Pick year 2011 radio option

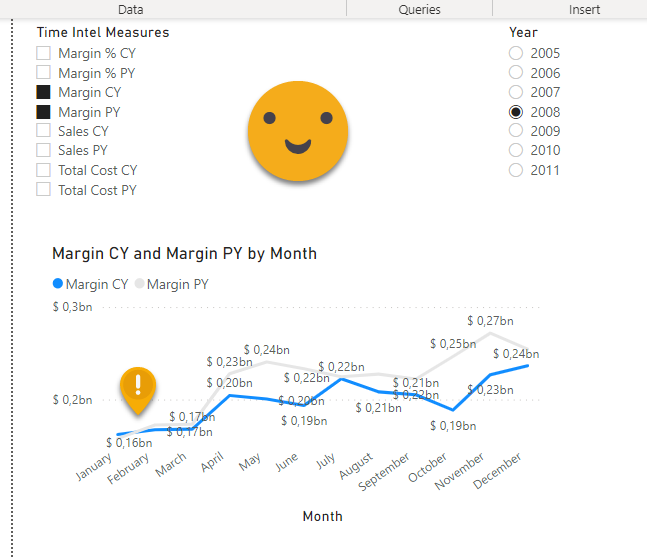click(x=516, y=170)
